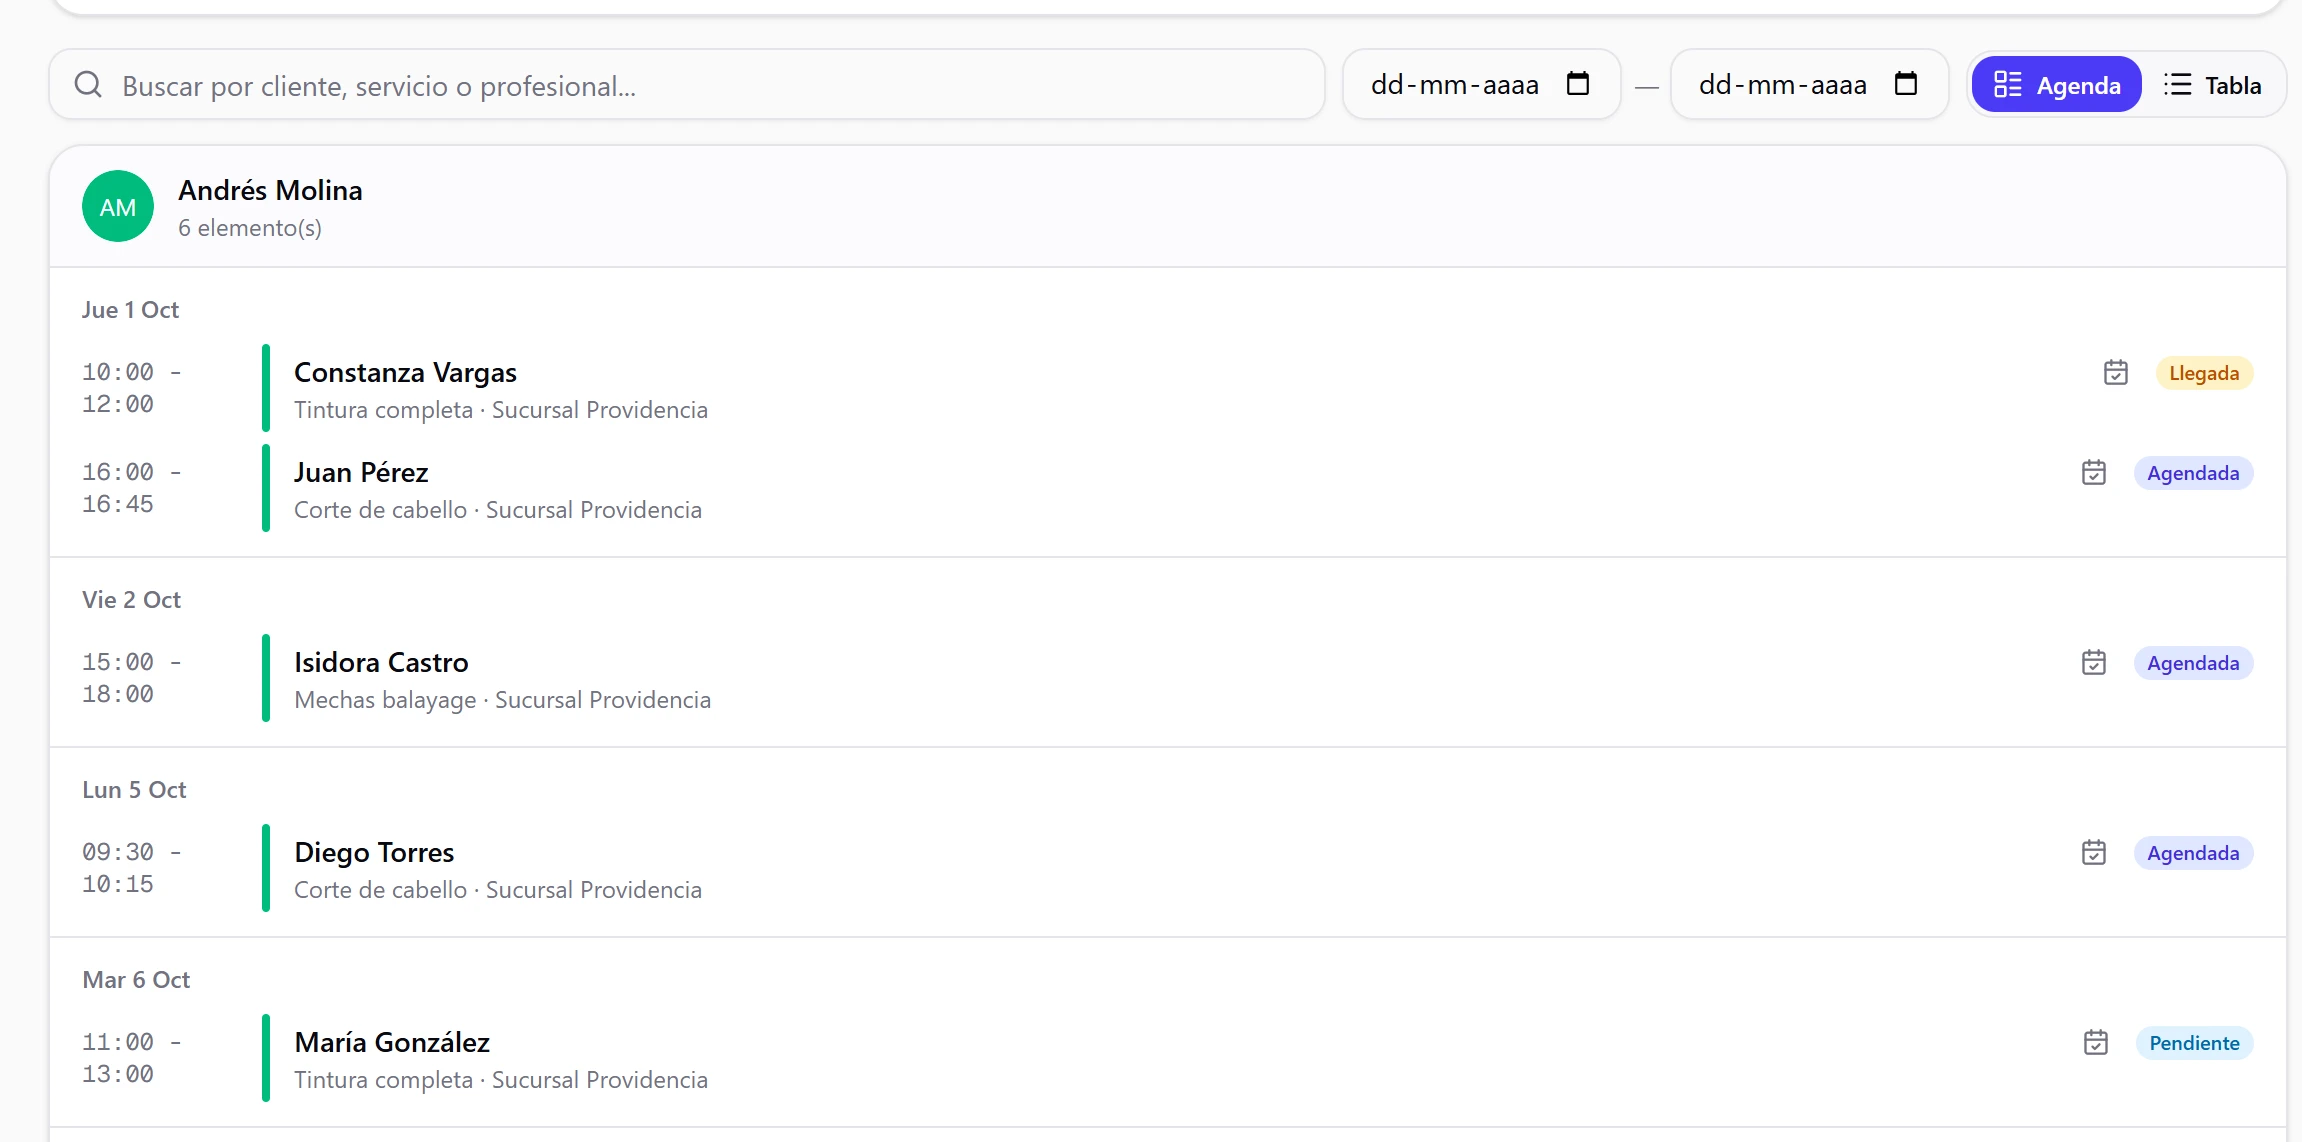Click calendar icon on Isidora Castro row
Screen dimensions: 2302x1142
pyautogui.click(x=2094, y=663)
